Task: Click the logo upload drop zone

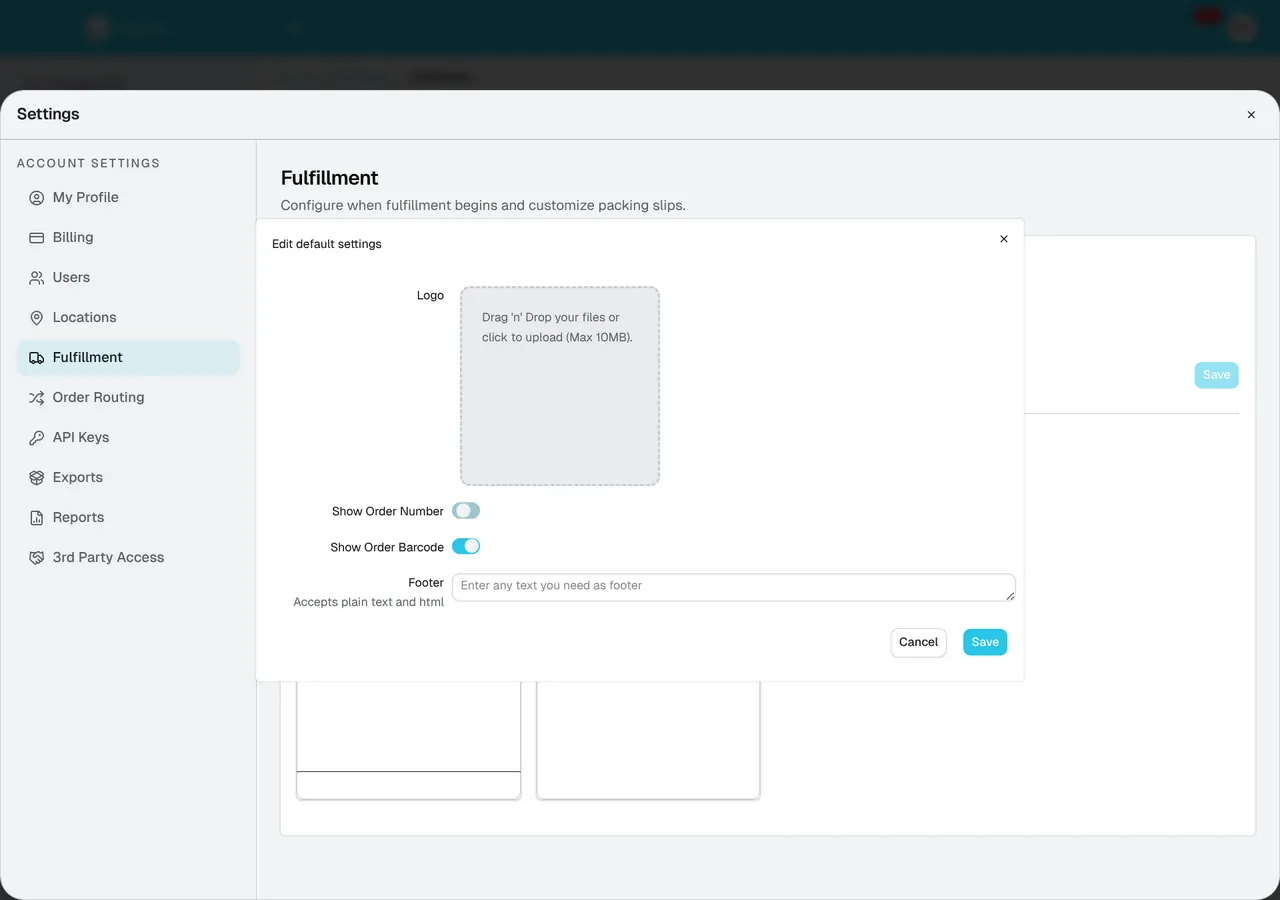Action: click(560, 386)
